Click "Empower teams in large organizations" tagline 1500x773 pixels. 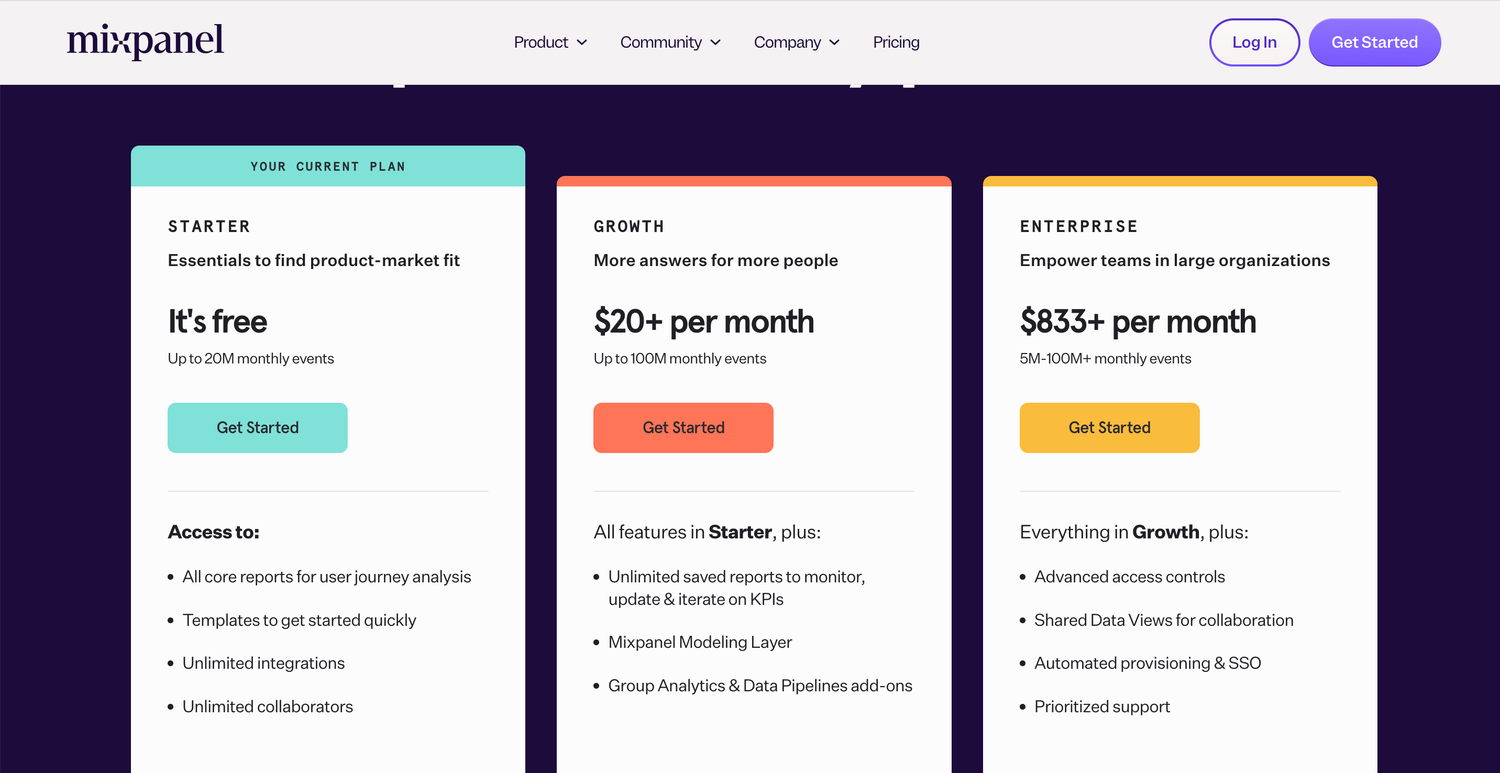coord(1175,260)
